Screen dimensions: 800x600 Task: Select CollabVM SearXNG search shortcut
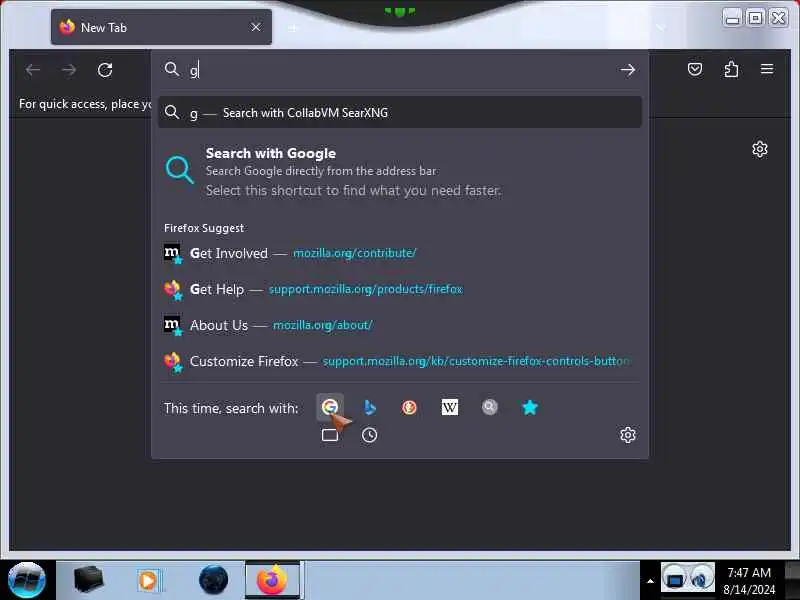click(489, 407)
